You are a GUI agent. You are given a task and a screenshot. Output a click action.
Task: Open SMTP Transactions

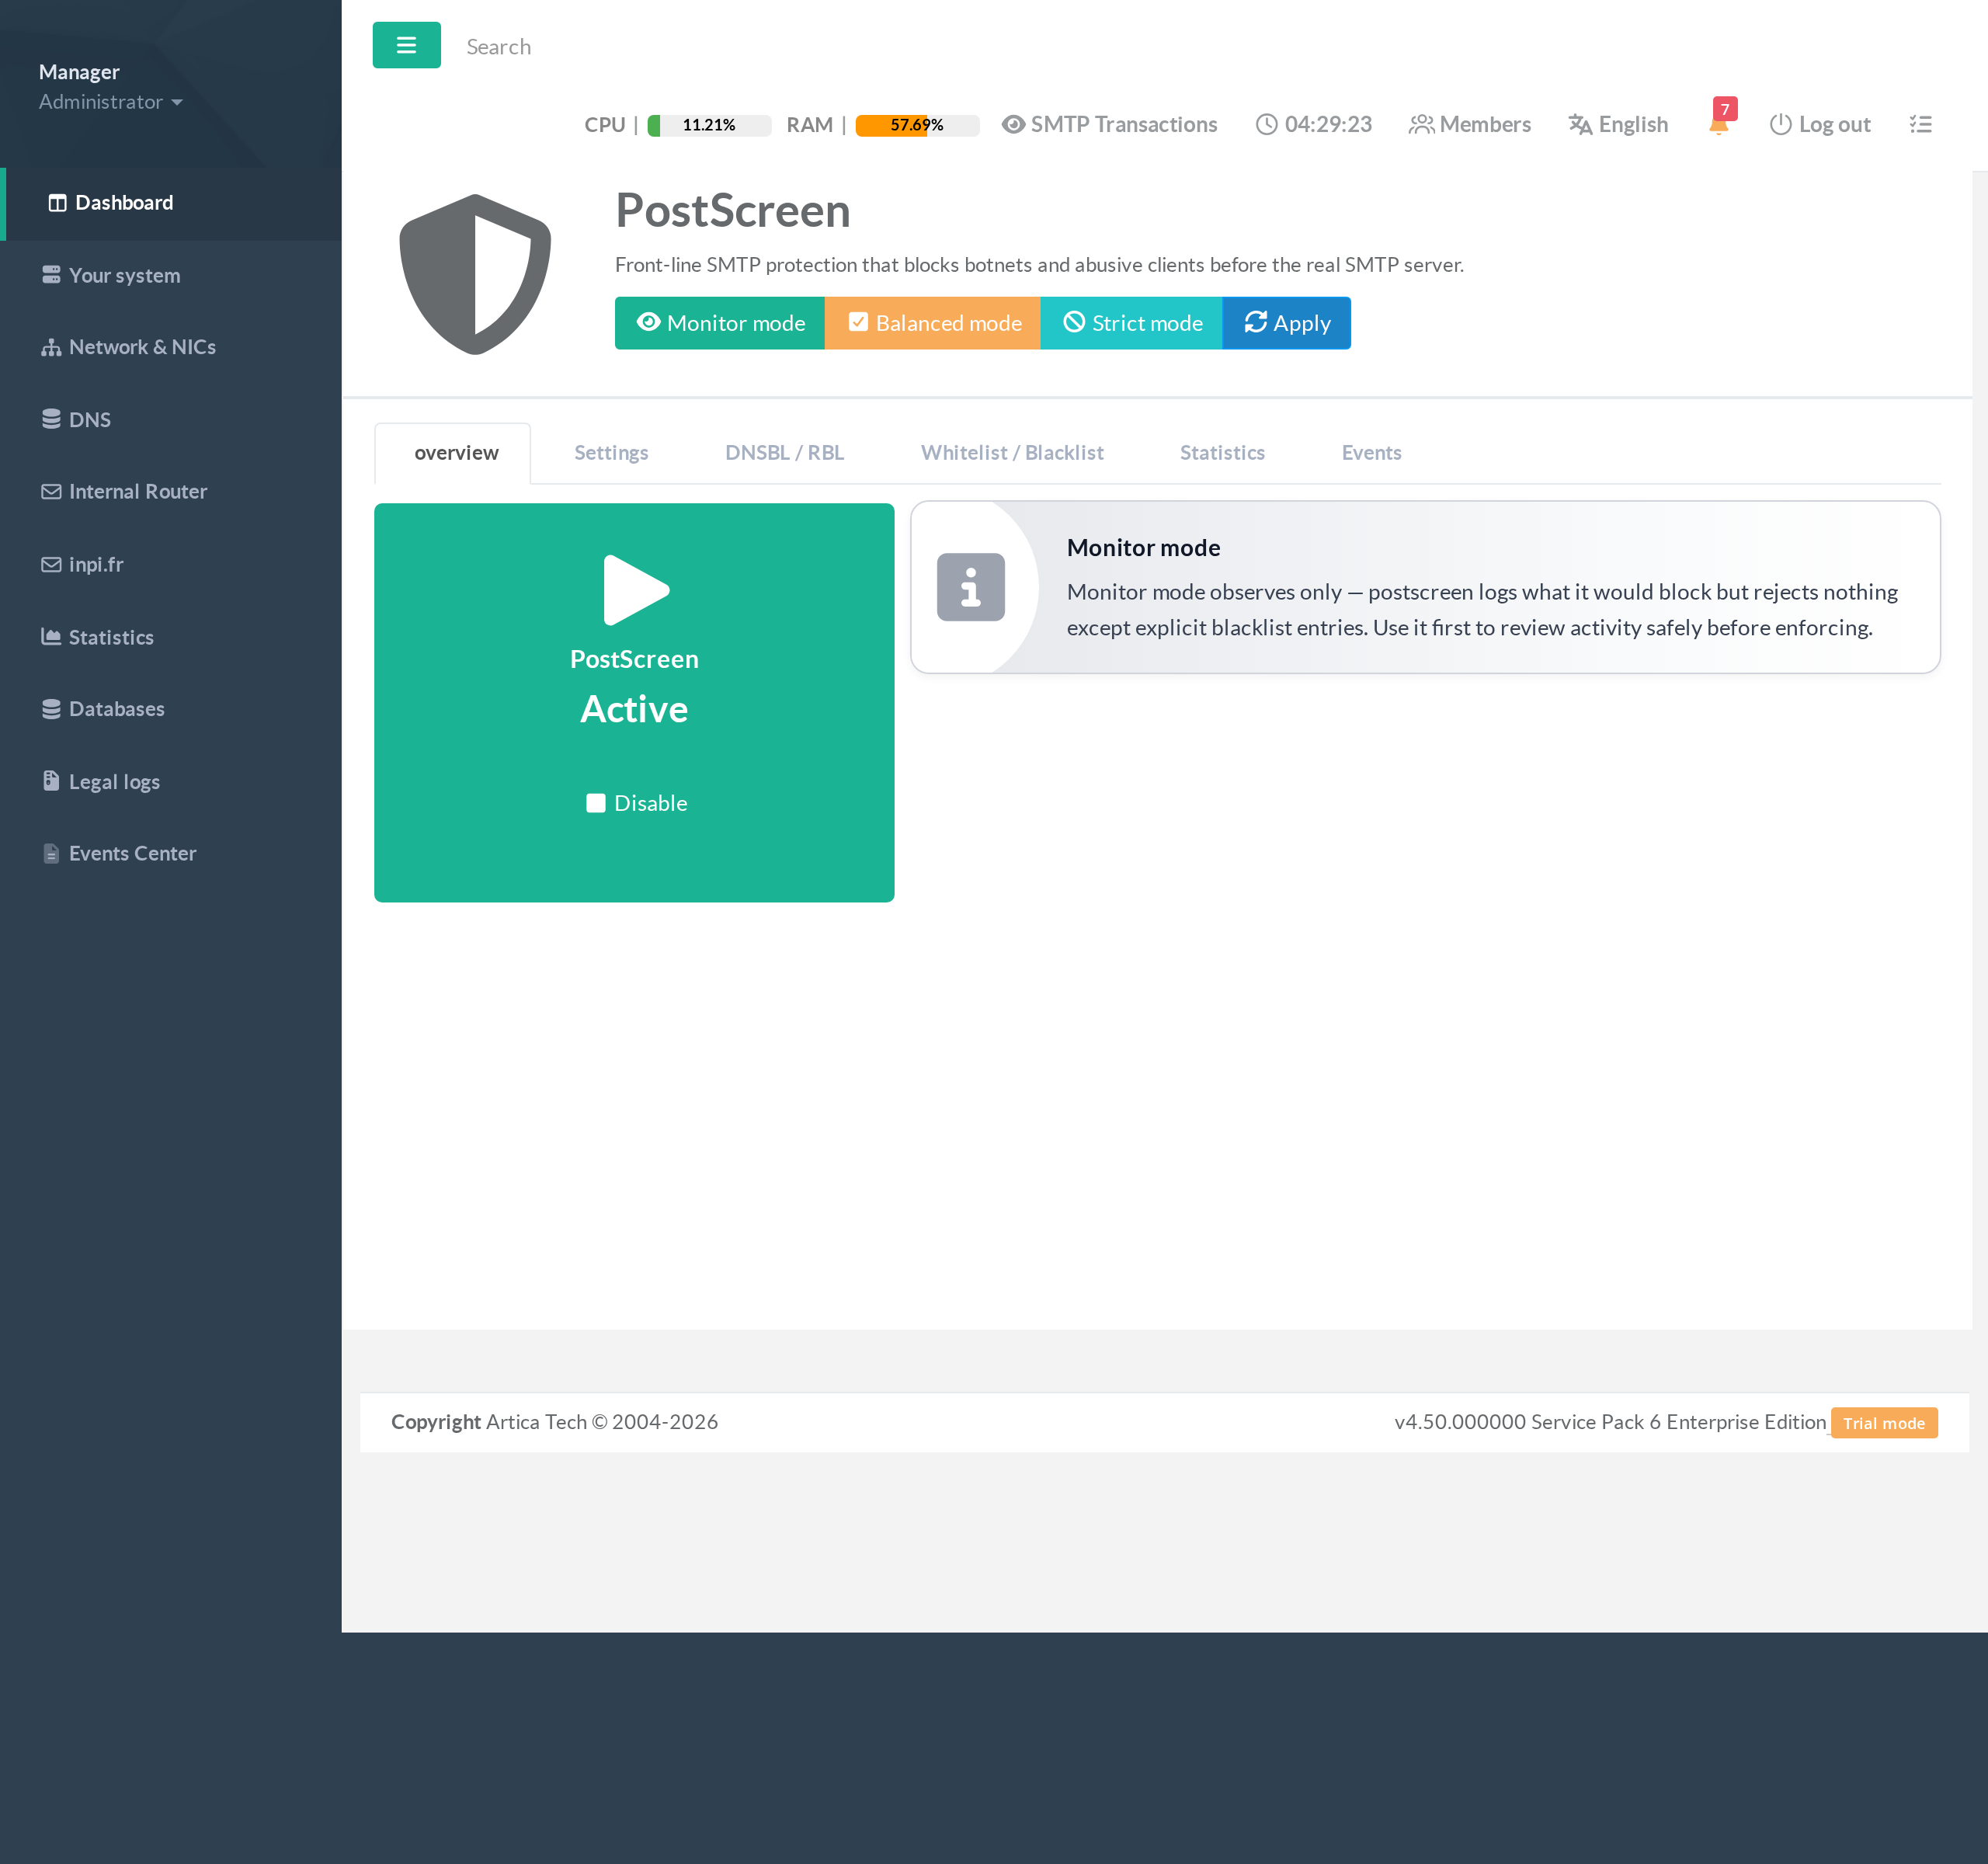pos(1109,125)
